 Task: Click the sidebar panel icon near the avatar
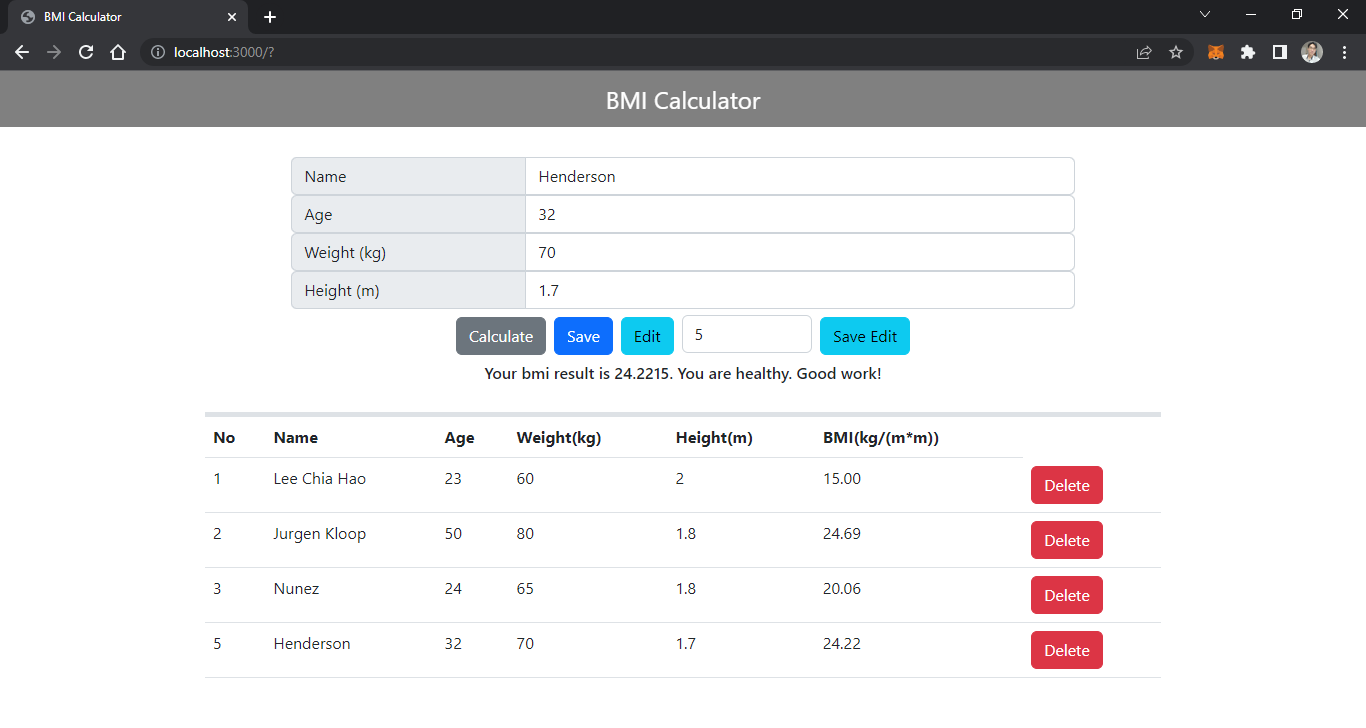1279,52
